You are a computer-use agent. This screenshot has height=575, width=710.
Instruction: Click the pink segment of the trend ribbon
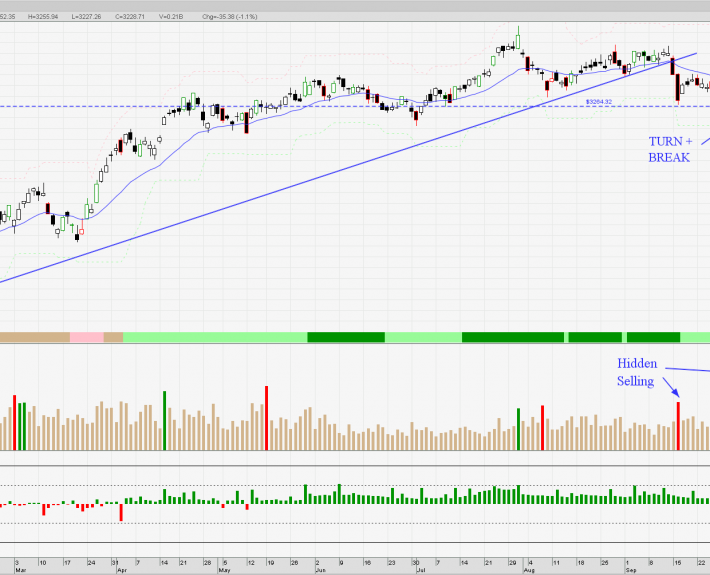[87, 337]
